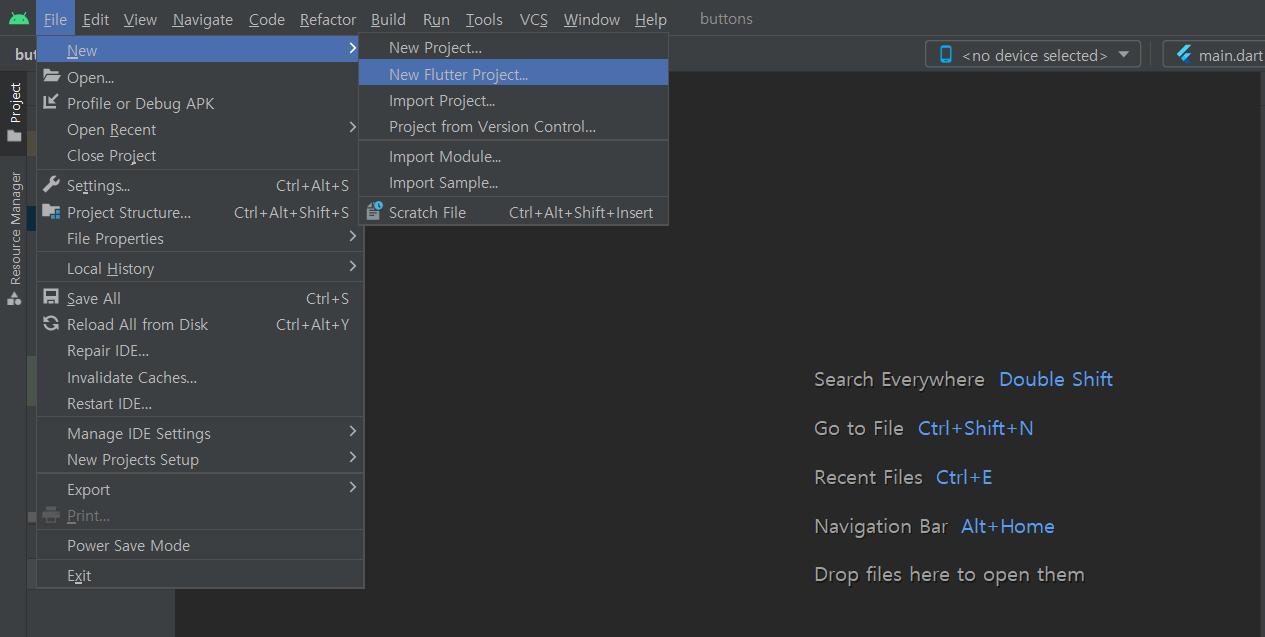Click the Resource Manager sidebar icon

click(x=14, y=298)
